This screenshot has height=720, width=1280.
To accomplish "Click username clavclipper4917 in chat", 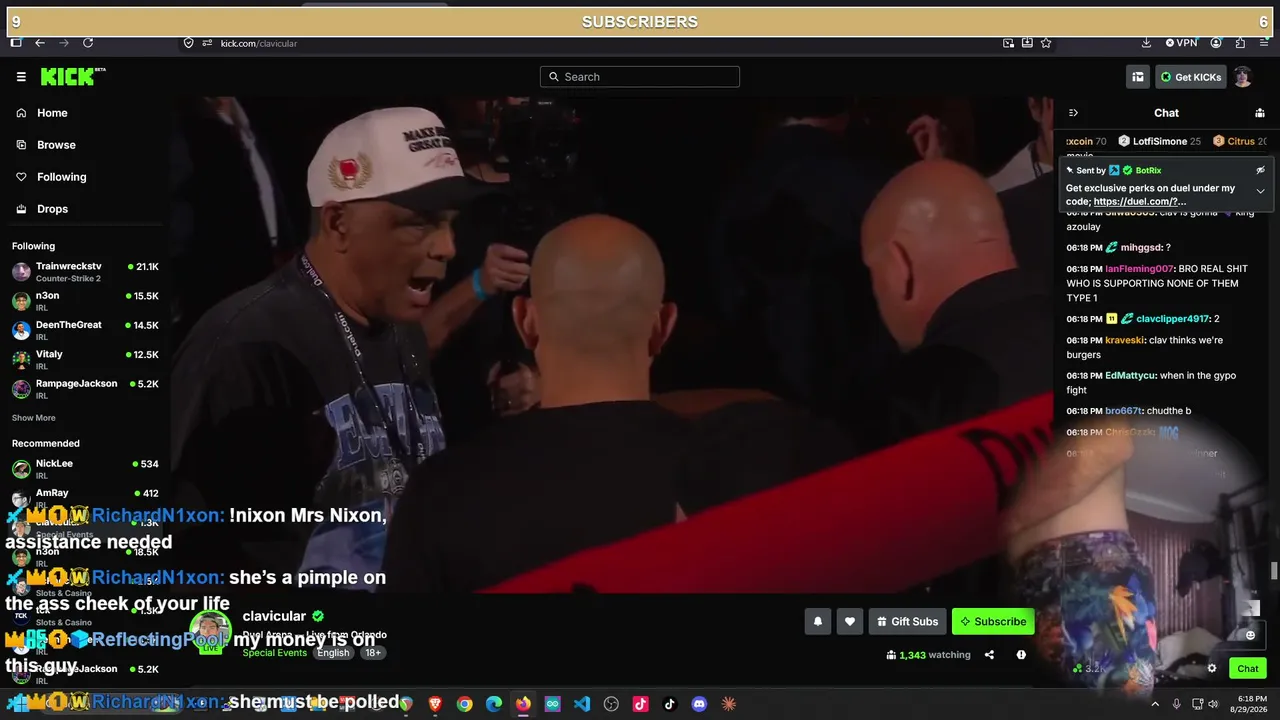I will (x=1172, y=319).
